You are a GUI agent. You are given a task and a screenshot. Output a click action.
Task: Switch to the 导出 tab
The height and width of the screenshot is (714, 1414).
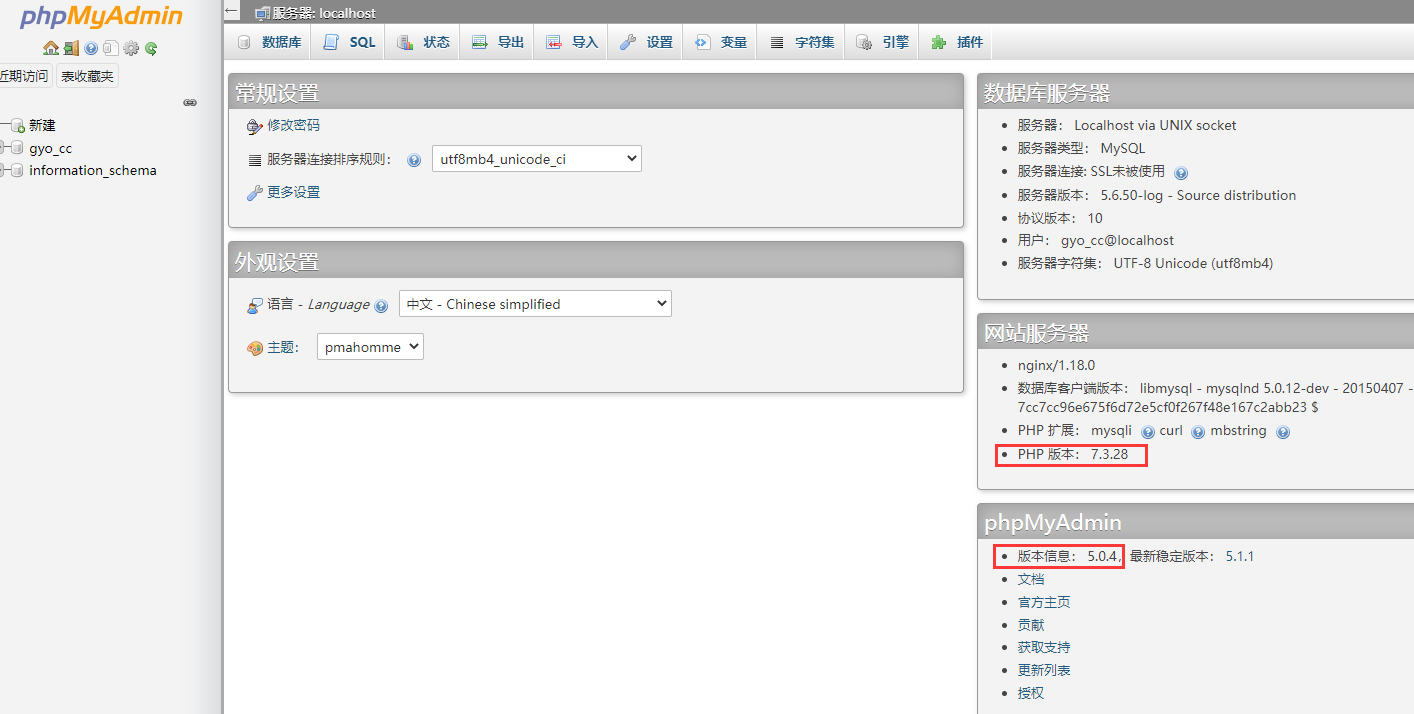pos(498,42)
